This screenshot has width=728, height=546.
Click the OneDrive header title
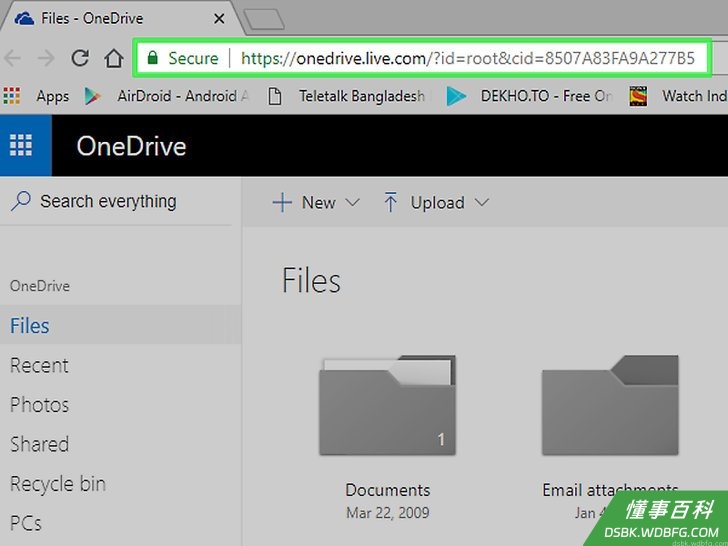tap(131, 146)
